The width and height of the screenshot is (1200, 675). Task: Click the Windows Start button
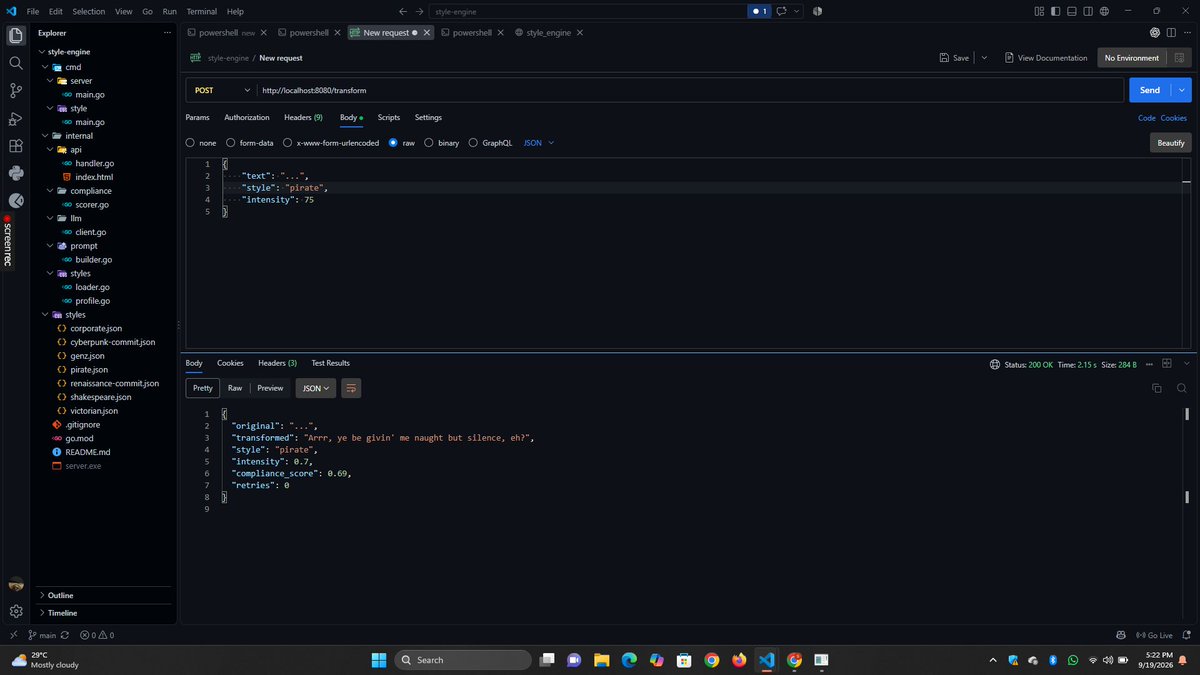click(x=379, y=660)
